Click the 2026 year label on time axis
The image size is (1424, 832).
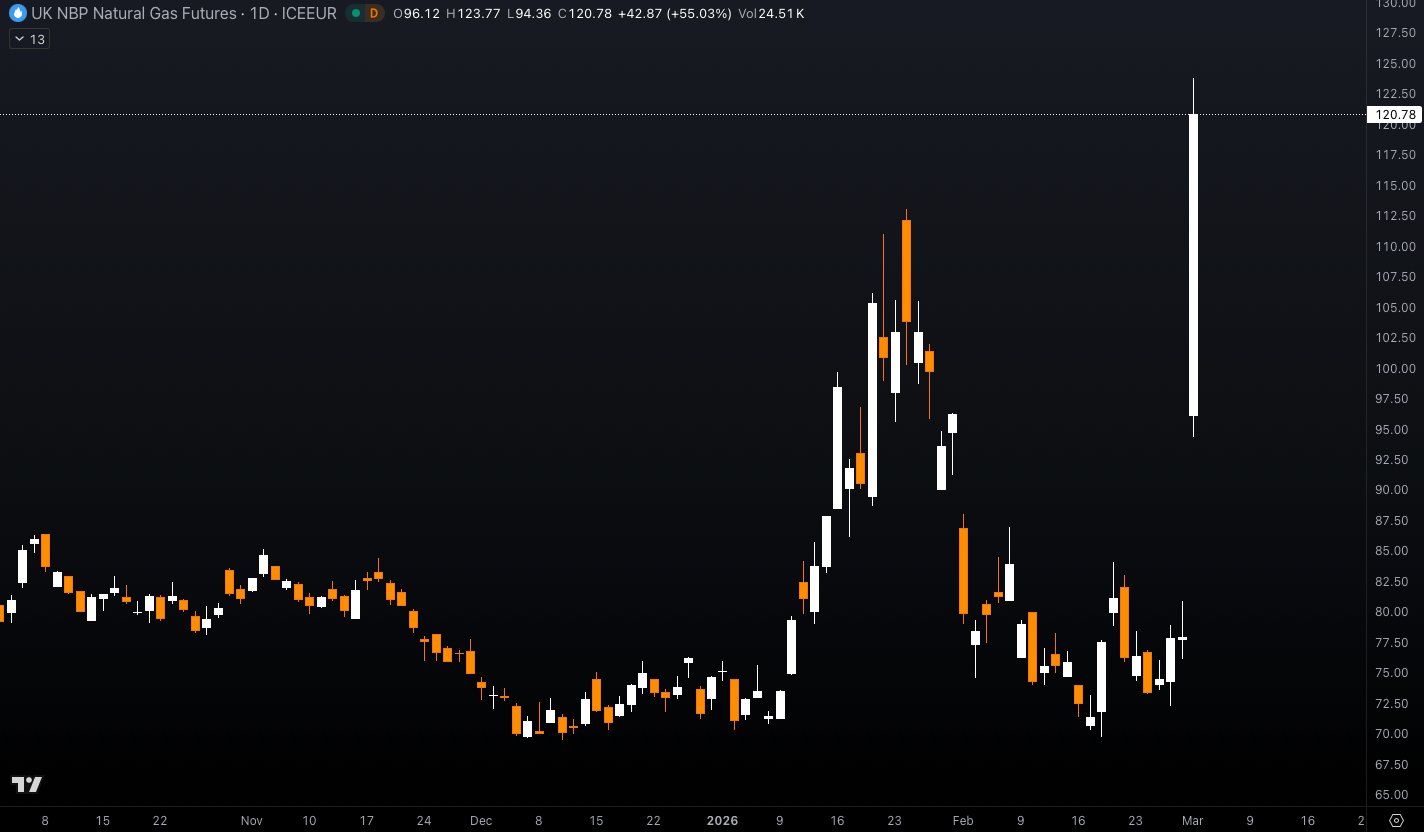tap(722, 821)
